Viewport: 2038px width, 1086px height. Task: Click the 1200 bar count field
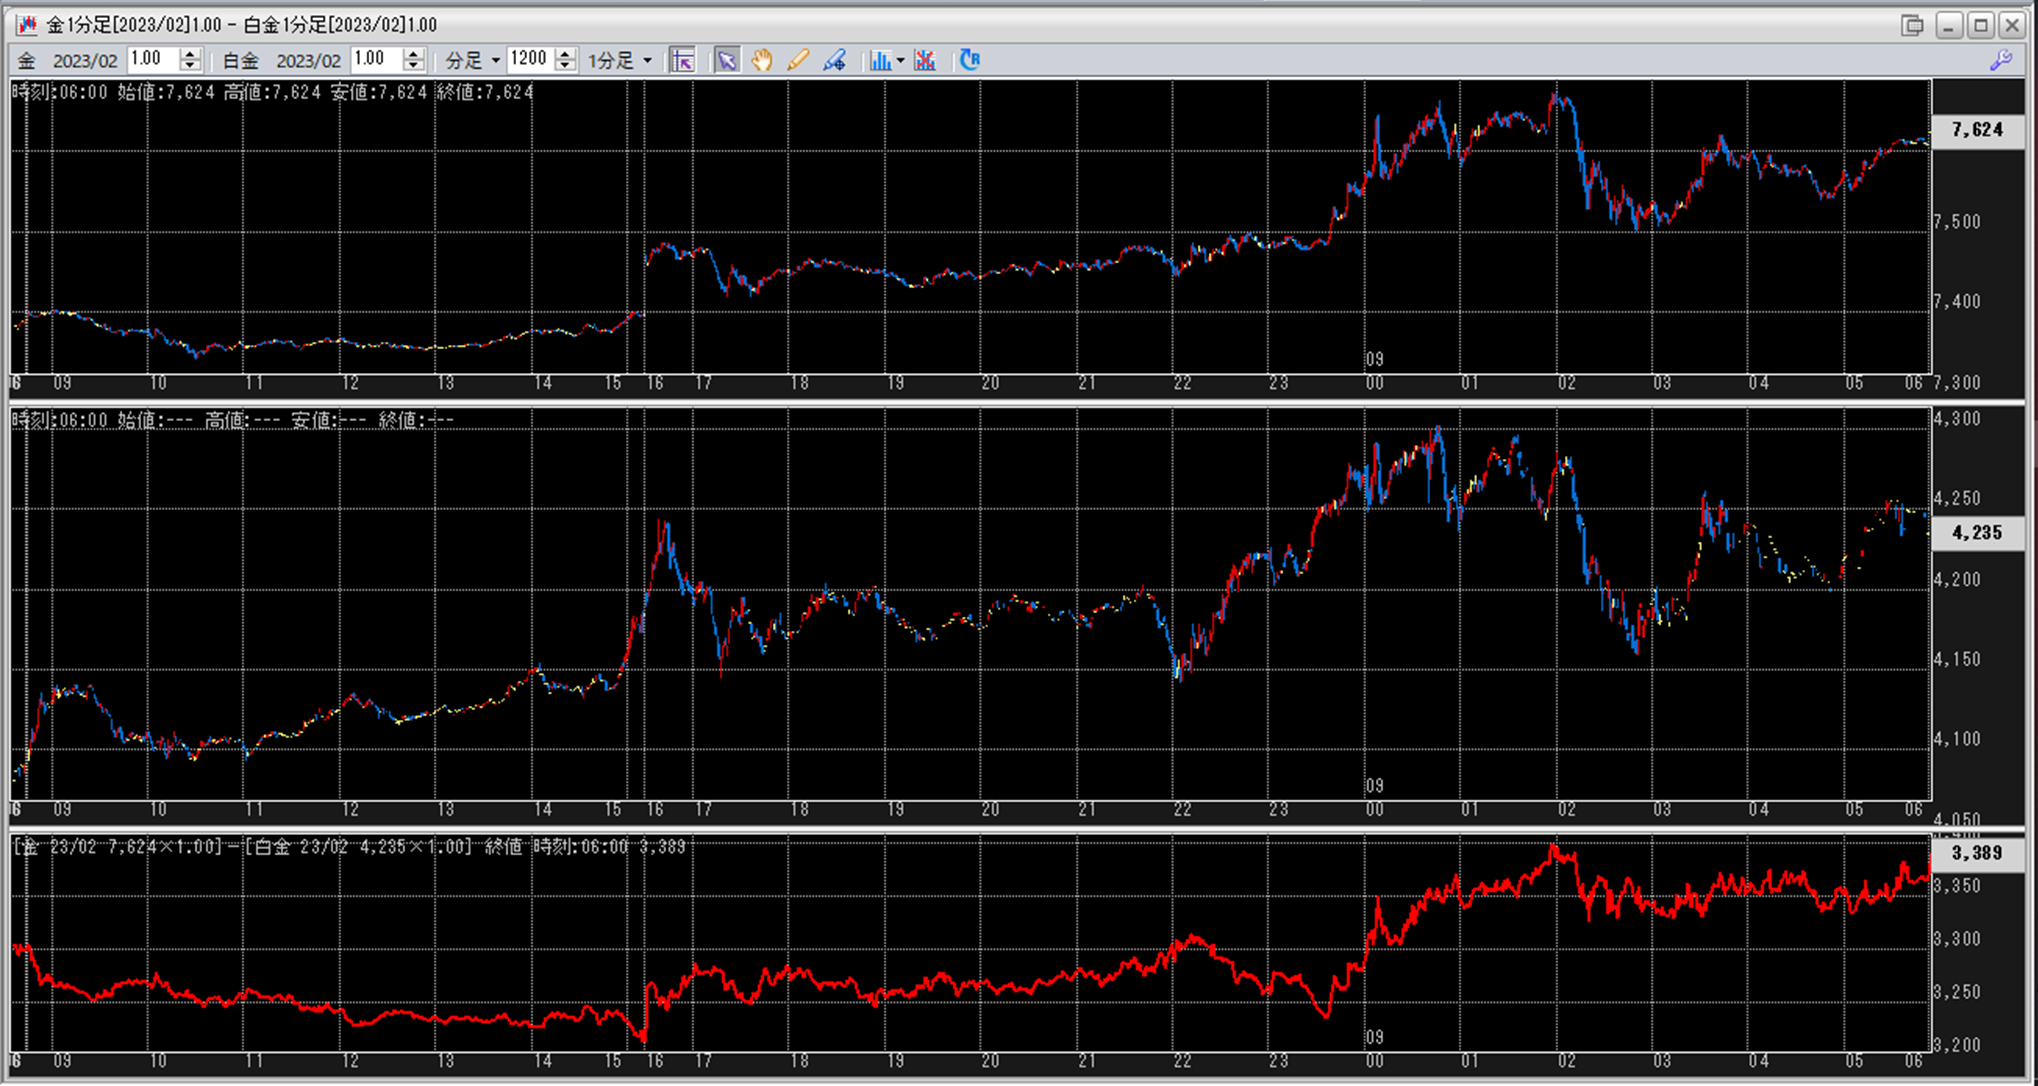529,59
